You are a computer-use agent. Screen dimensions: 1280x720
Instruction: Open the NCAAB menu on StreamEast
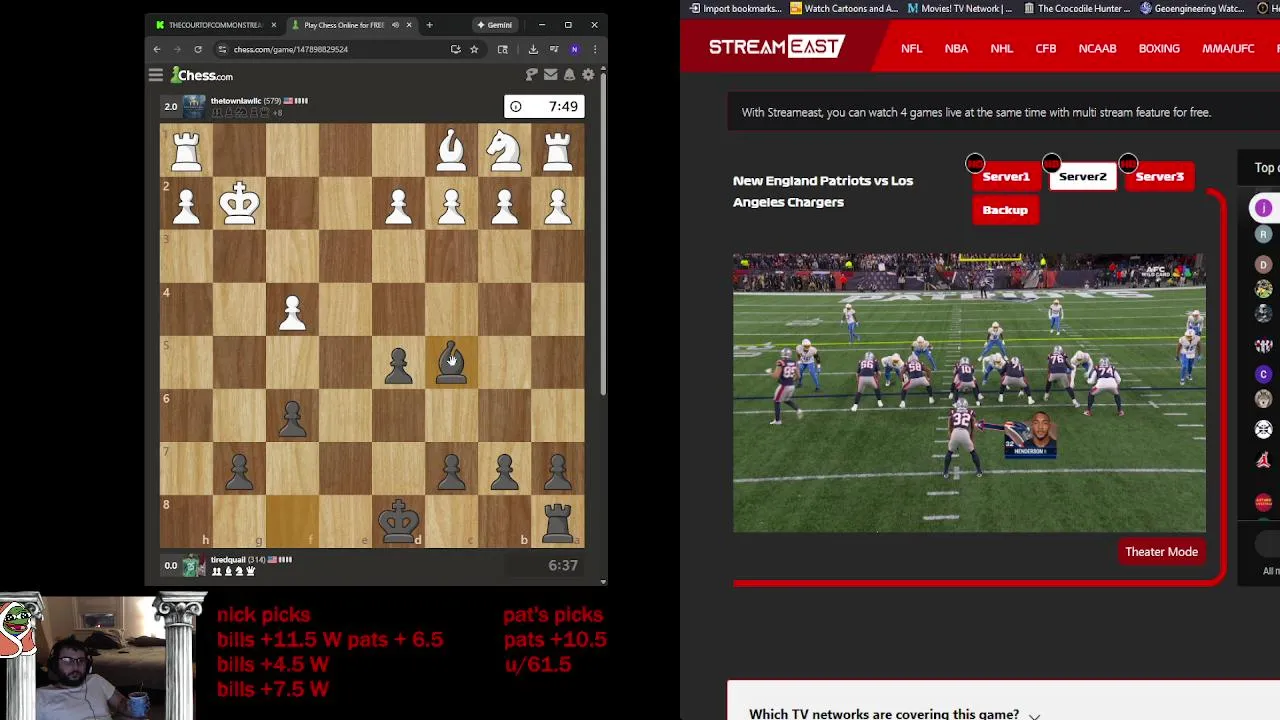tap(1097, 48)
